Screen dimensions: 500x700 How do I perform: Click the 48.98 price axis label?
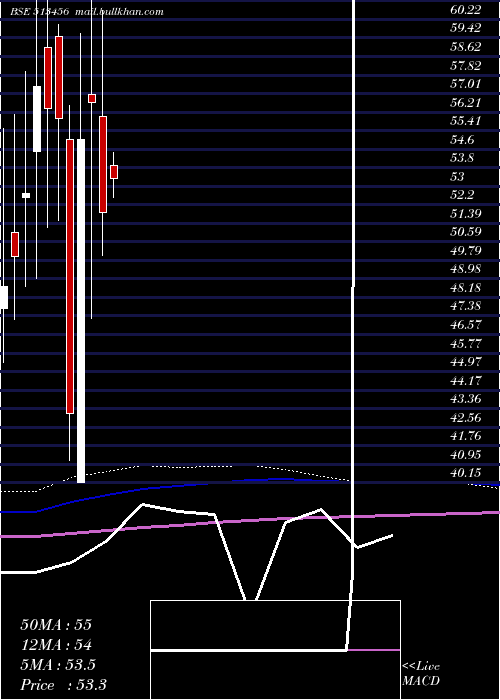click(x=466, y=269)
